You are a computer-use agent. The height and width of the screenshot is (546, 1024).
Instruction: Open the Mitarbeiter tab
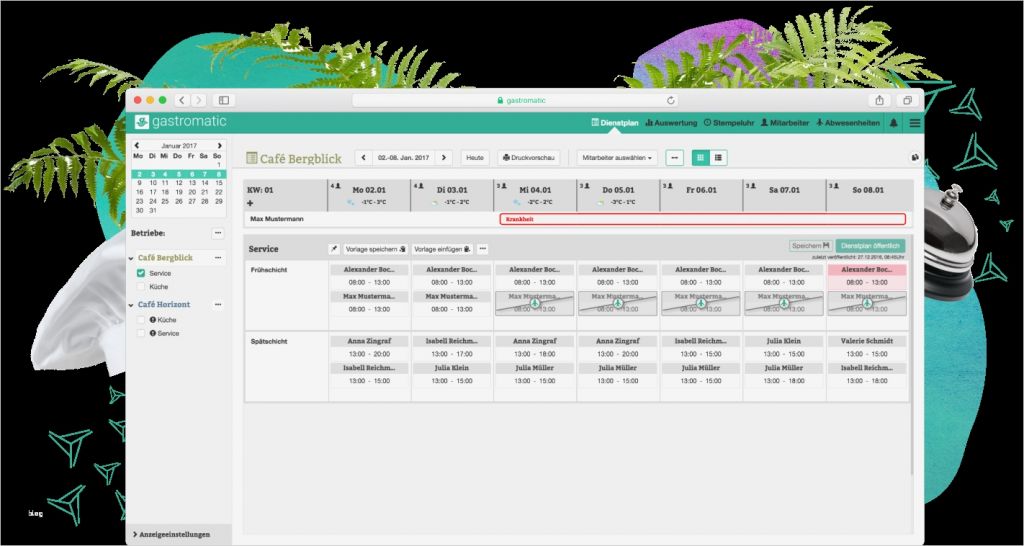coord(785,123)
